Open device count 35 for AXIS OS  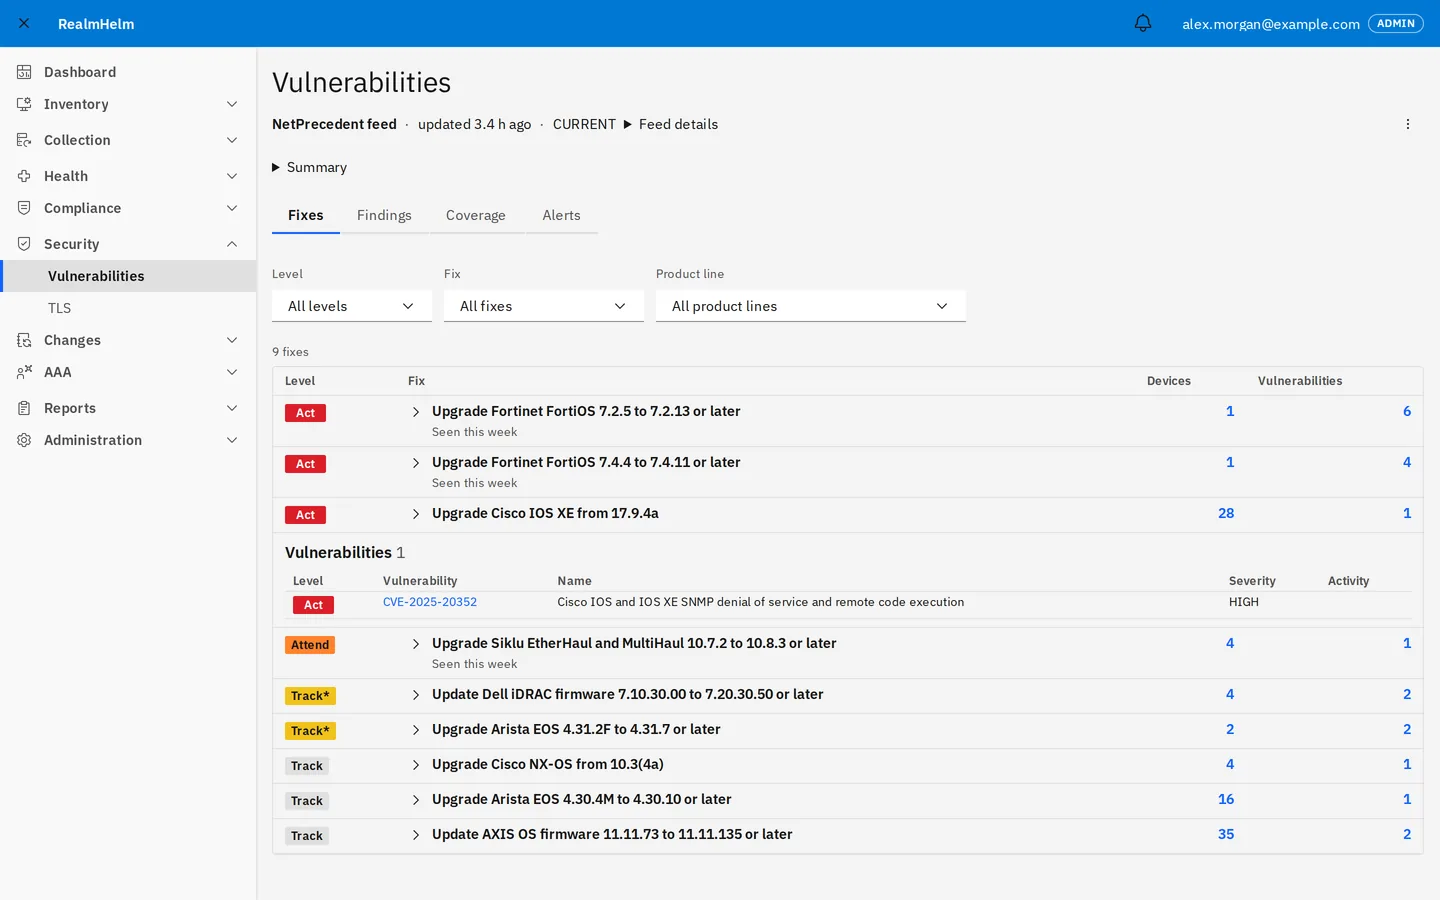(x=1226, y=834)
